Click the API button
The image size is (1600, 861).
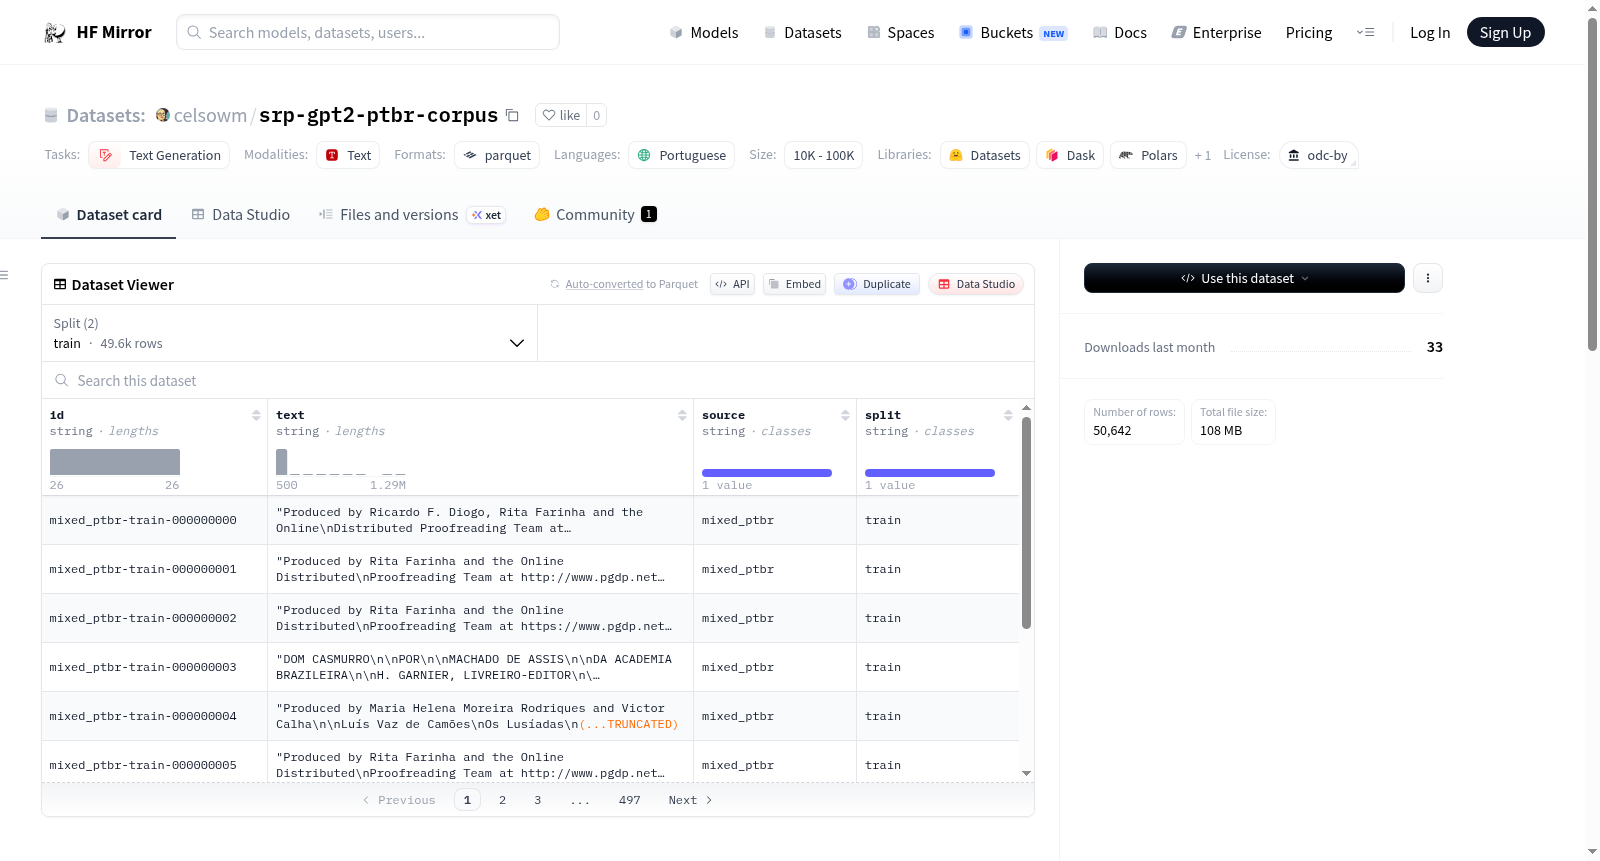click(x=732, y=284)
